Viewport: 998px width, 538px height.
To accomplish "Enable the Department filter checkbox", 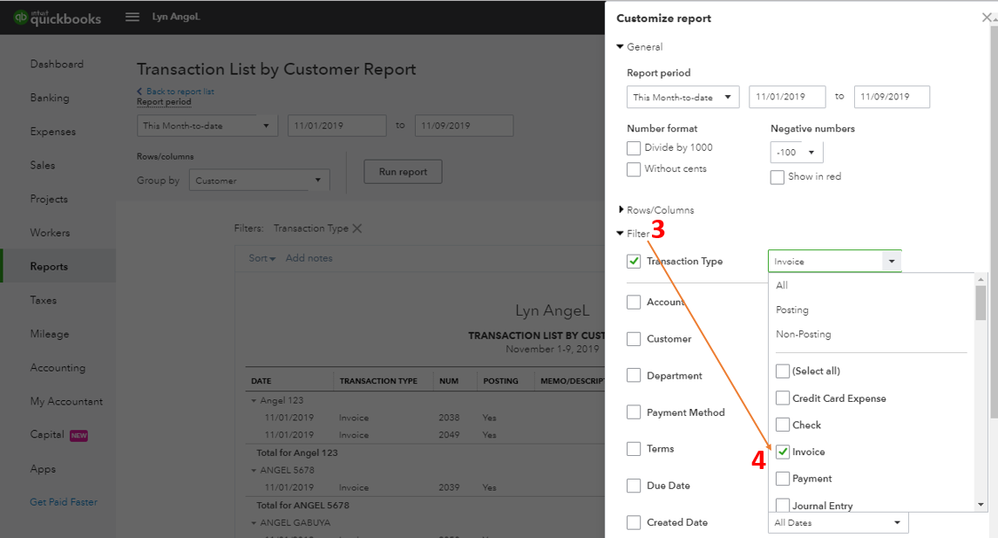I will [633, 376].
